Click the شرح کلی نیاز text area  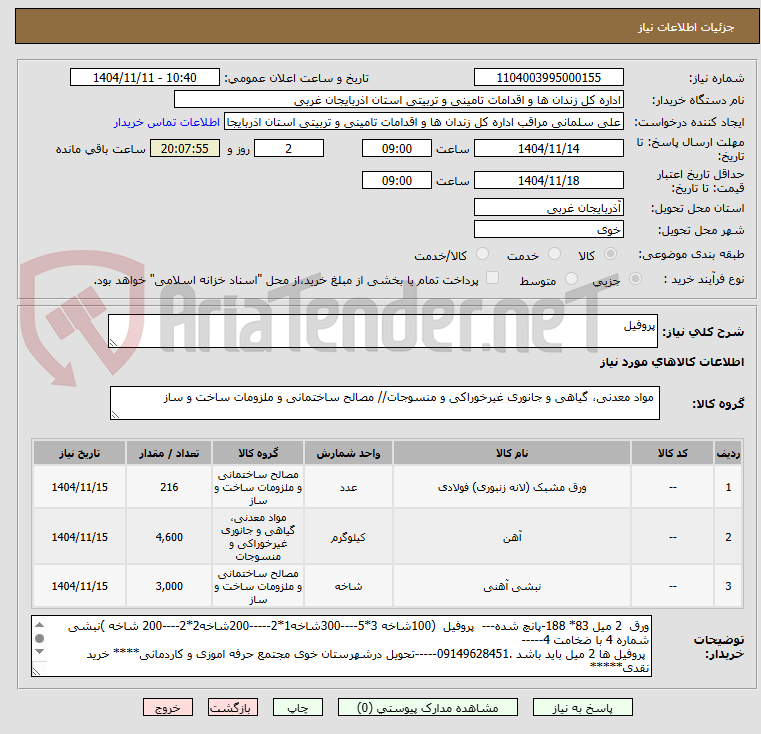coord(382,331)
